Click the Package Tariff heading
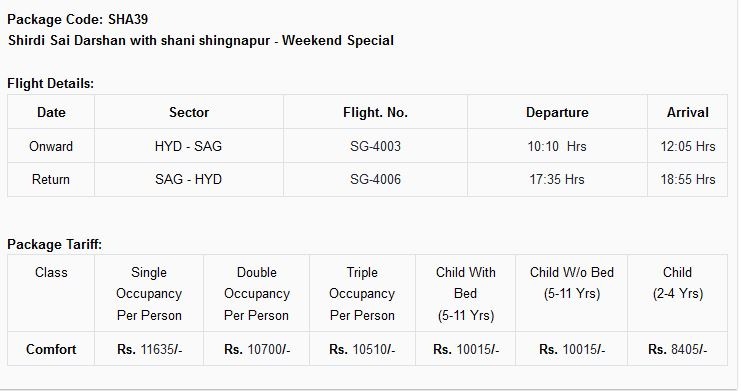 [x=54, y=244]
